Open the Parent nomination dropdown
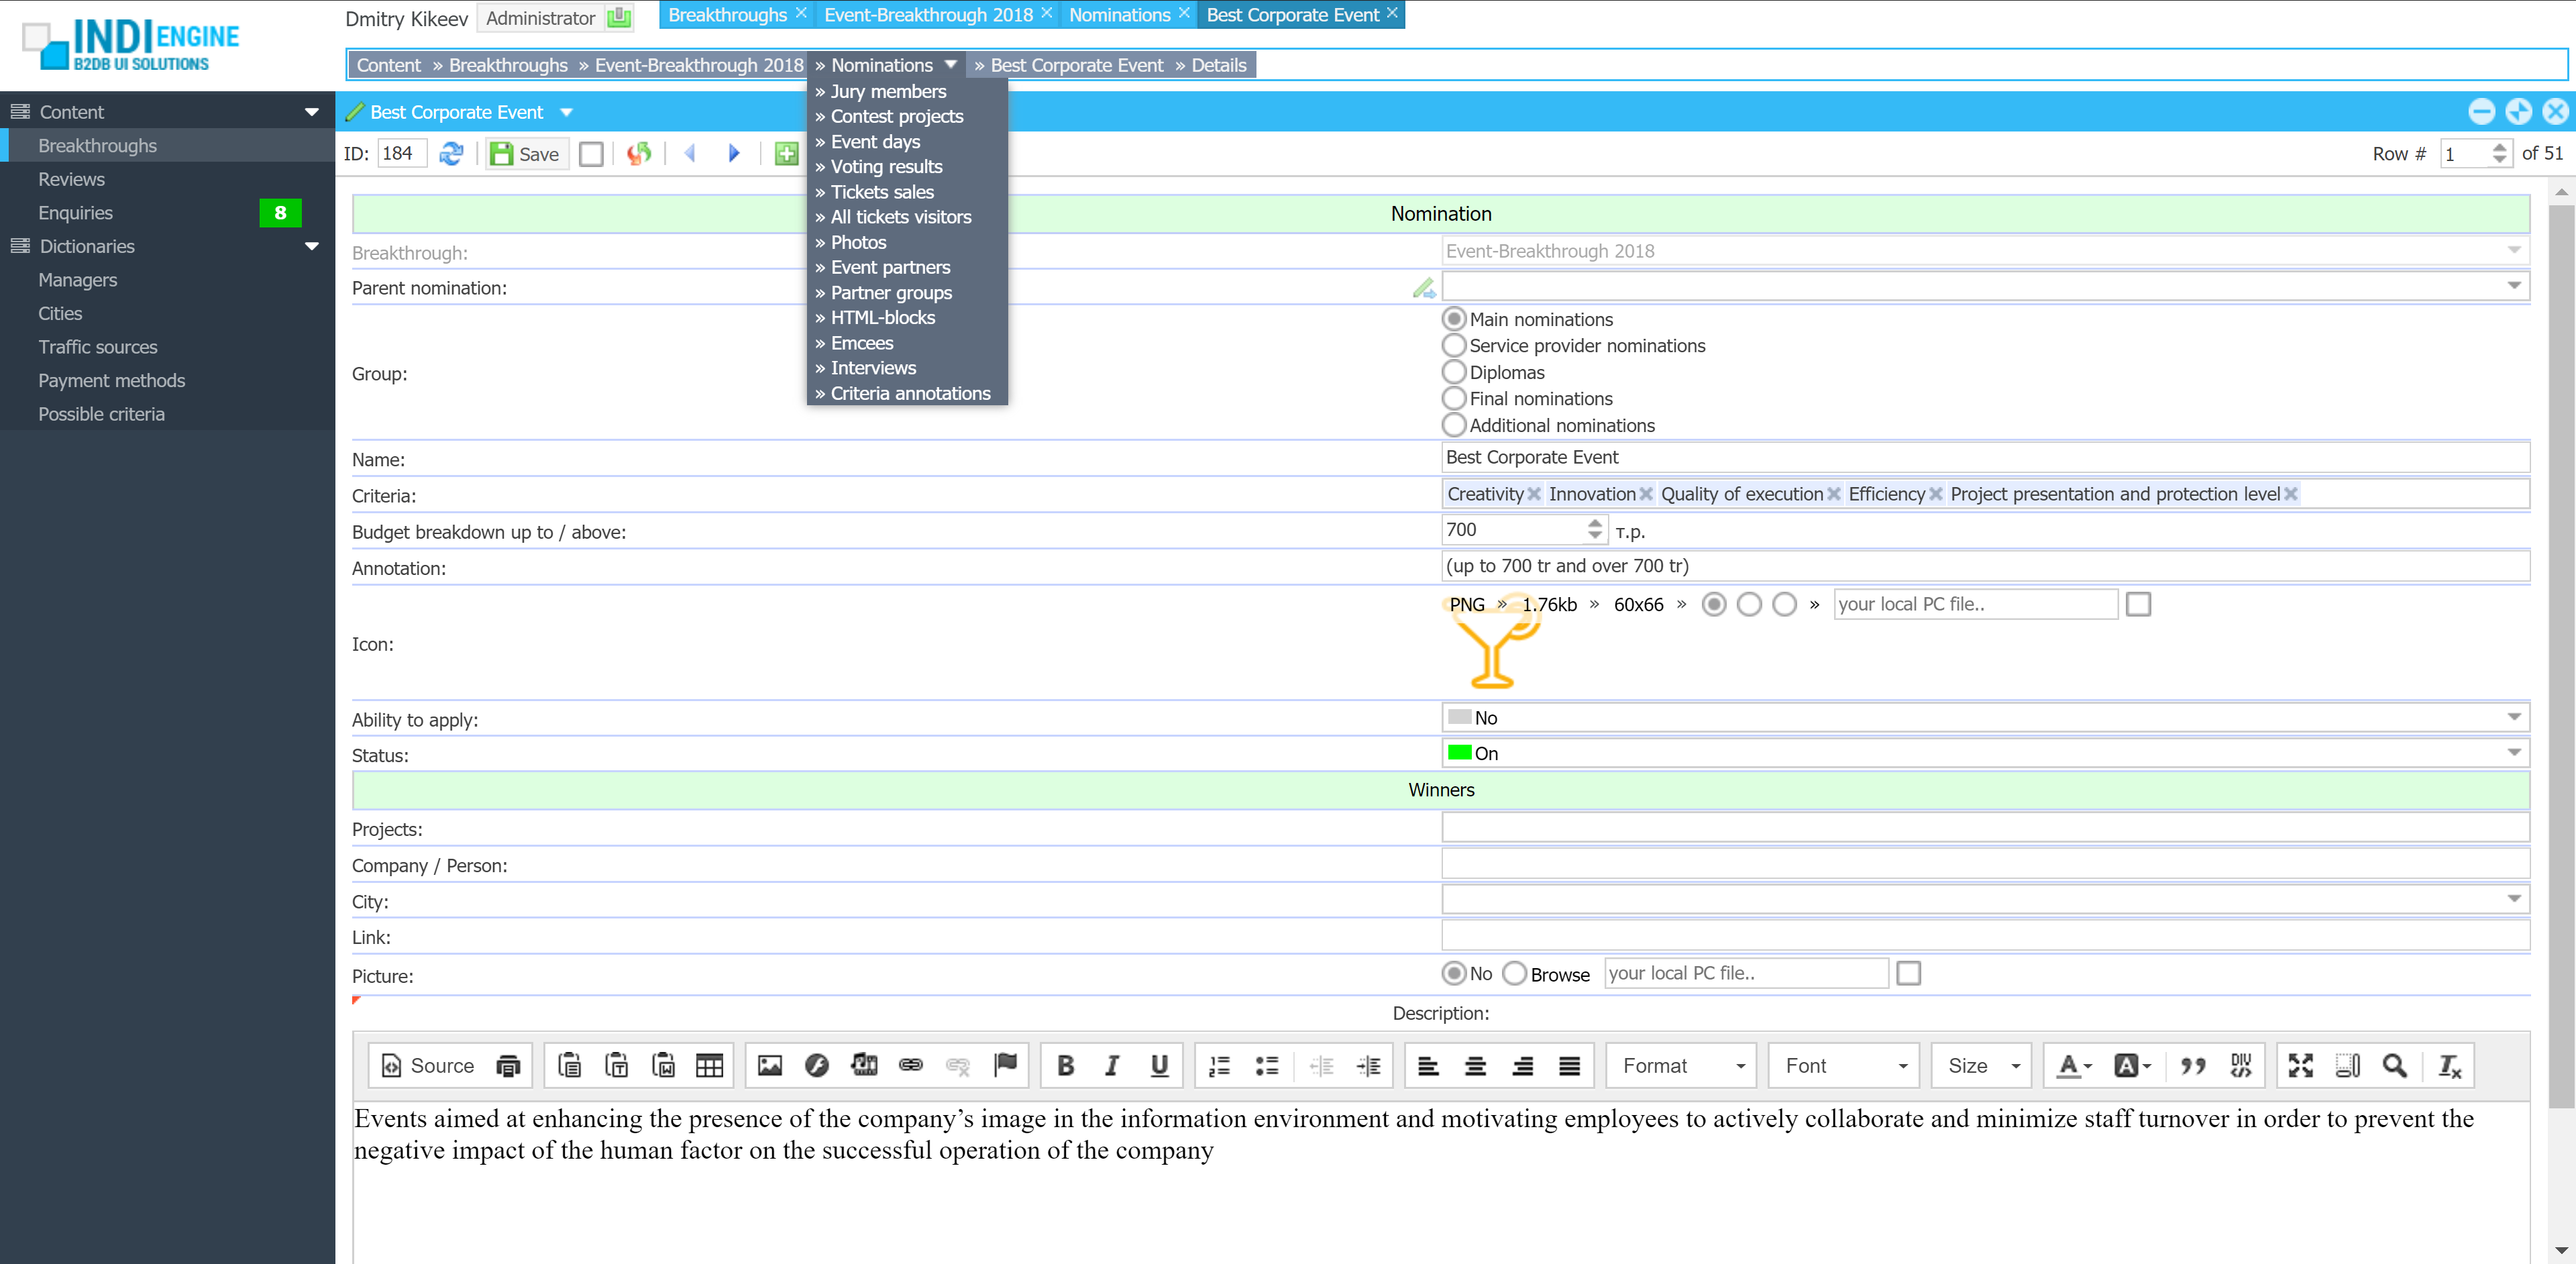Screen dimensions: 2576x1264 2513,287
